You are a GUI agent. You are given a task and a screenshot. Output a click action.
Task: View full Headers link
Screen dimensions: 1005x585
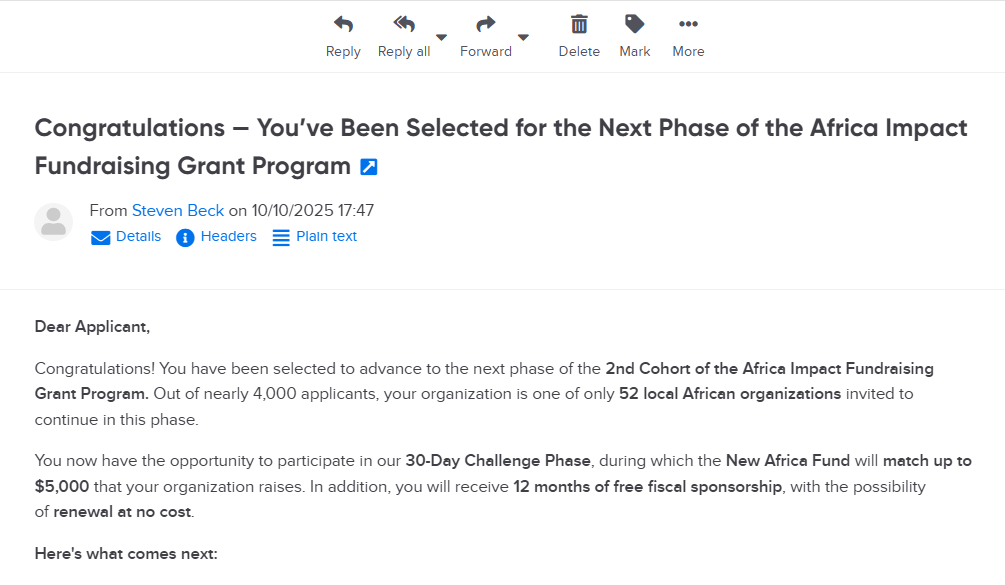click(x=228, y=236)
